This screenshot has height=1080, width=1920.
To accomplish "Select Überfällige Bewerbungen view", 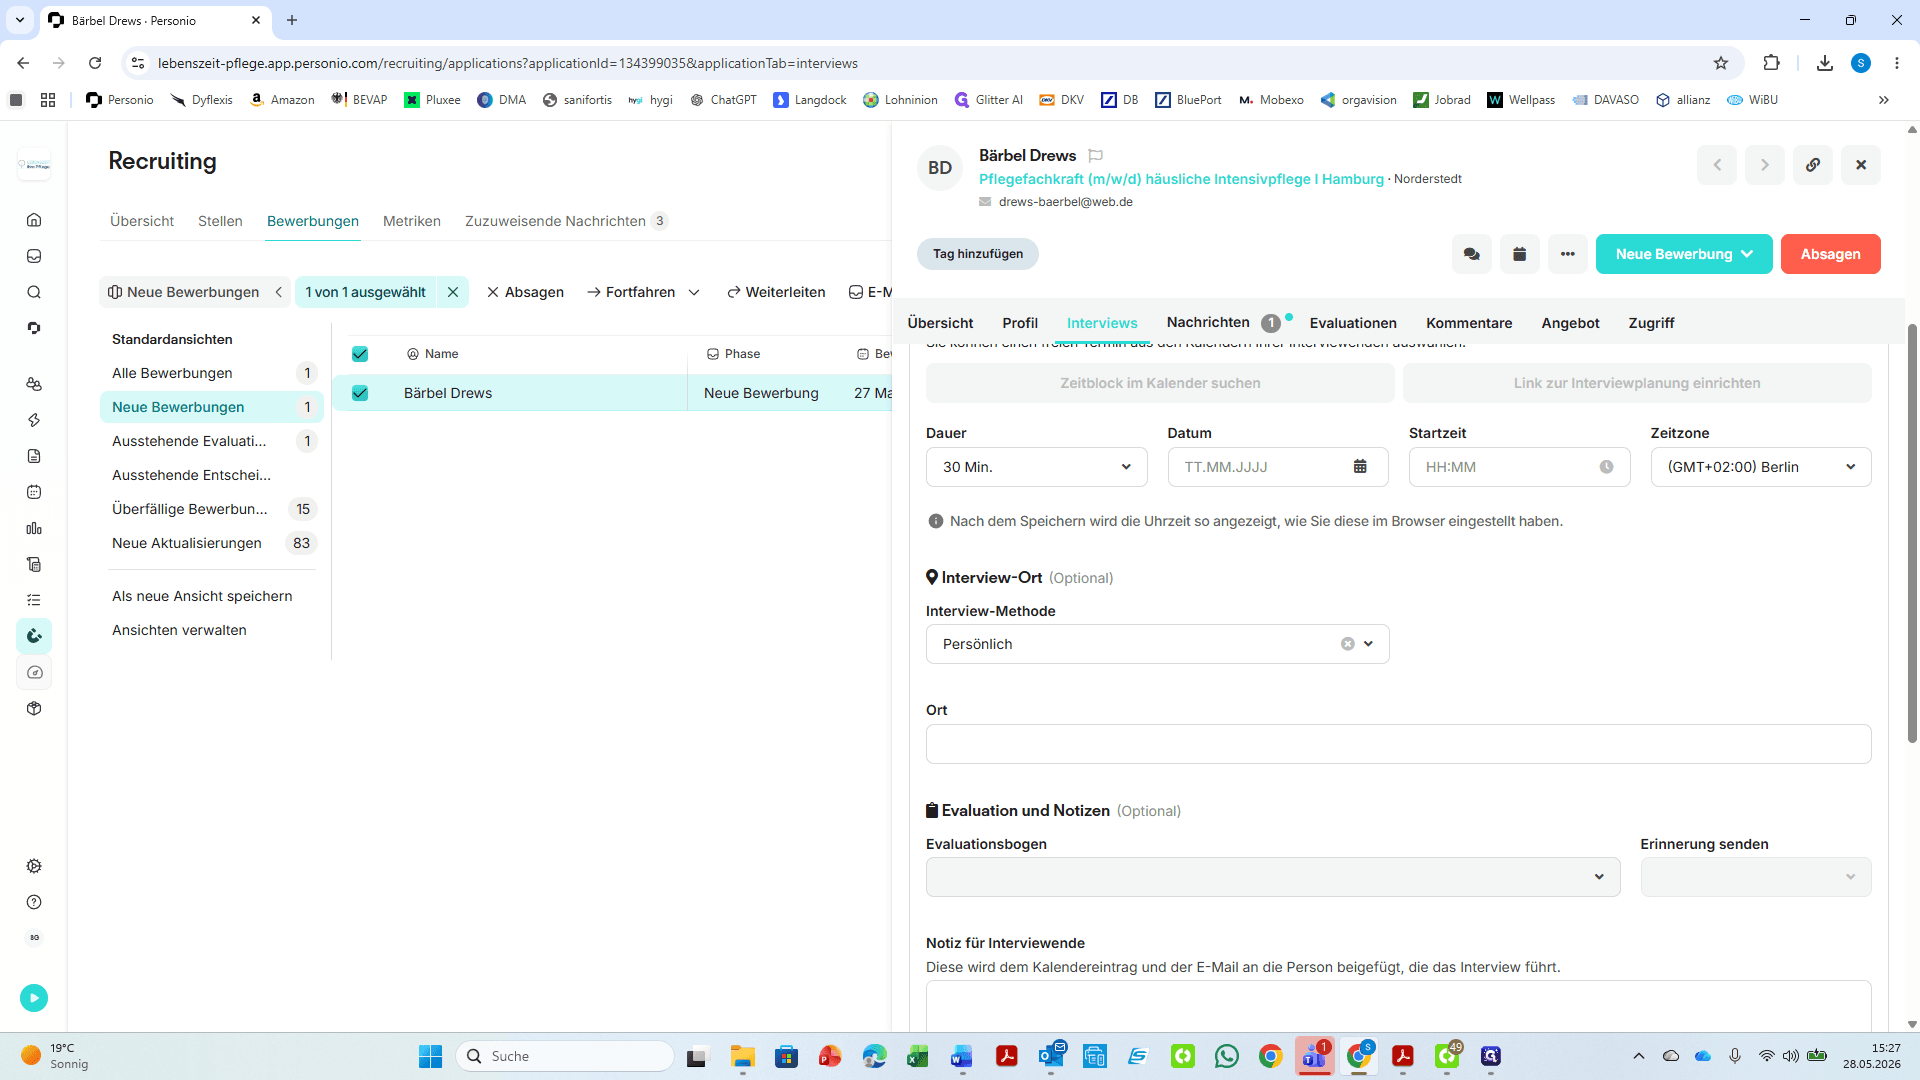I will pyautogui.click(x=211, y=509).
